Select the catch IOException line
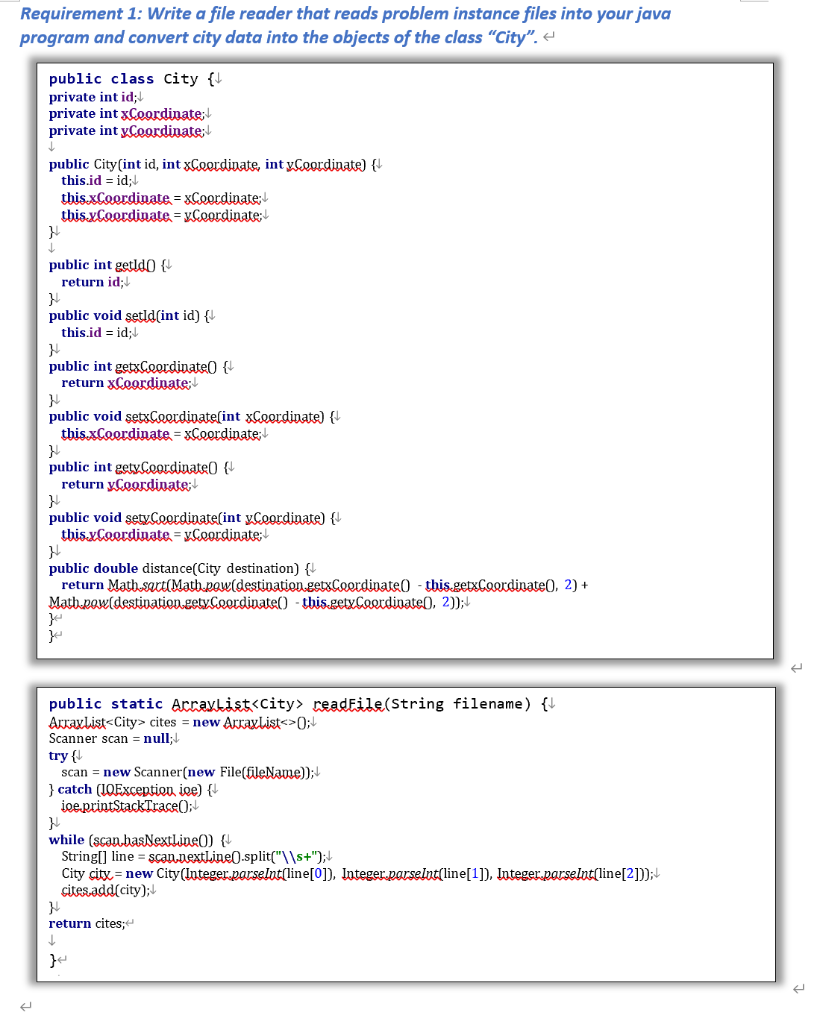 pos(130,789)
